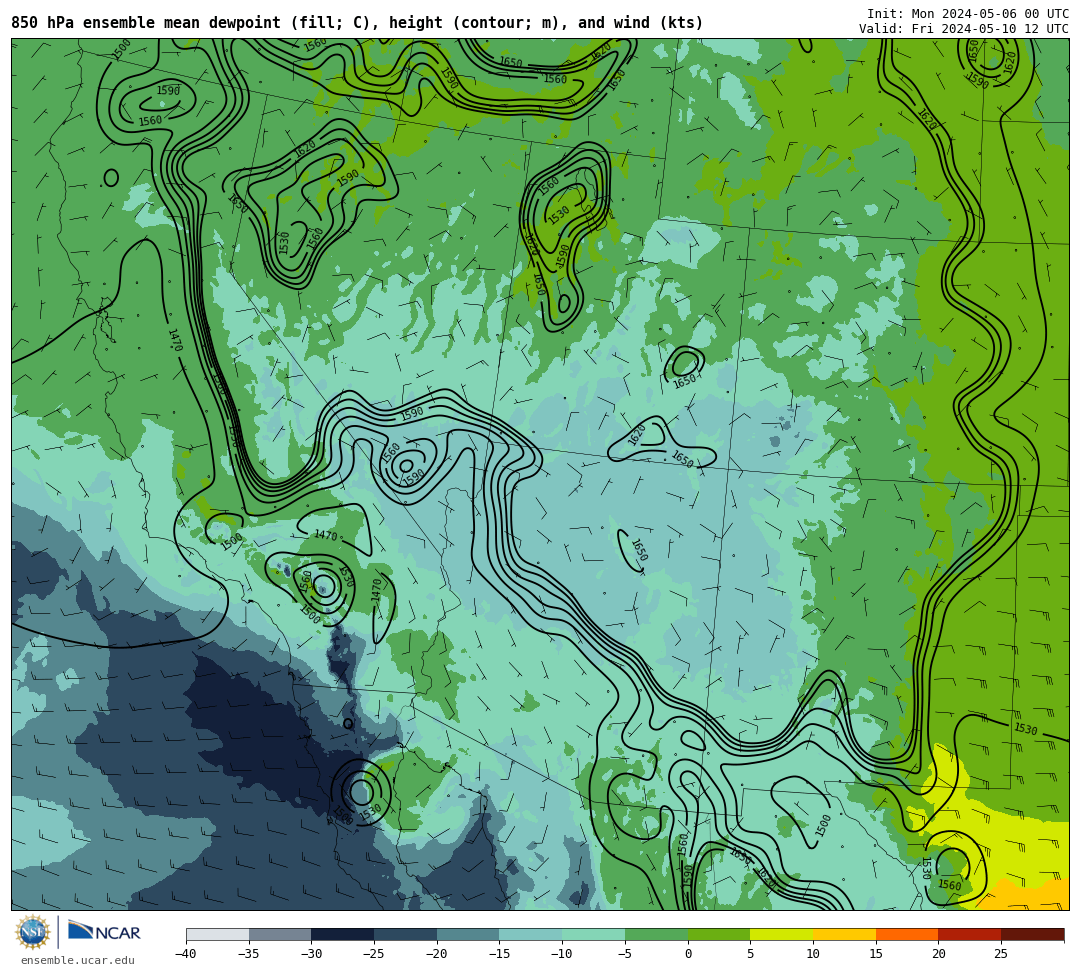Viewport: 1080px width, 973px height.
Task: Click the -15 colorbar tick label
Action: coord(499,954)
